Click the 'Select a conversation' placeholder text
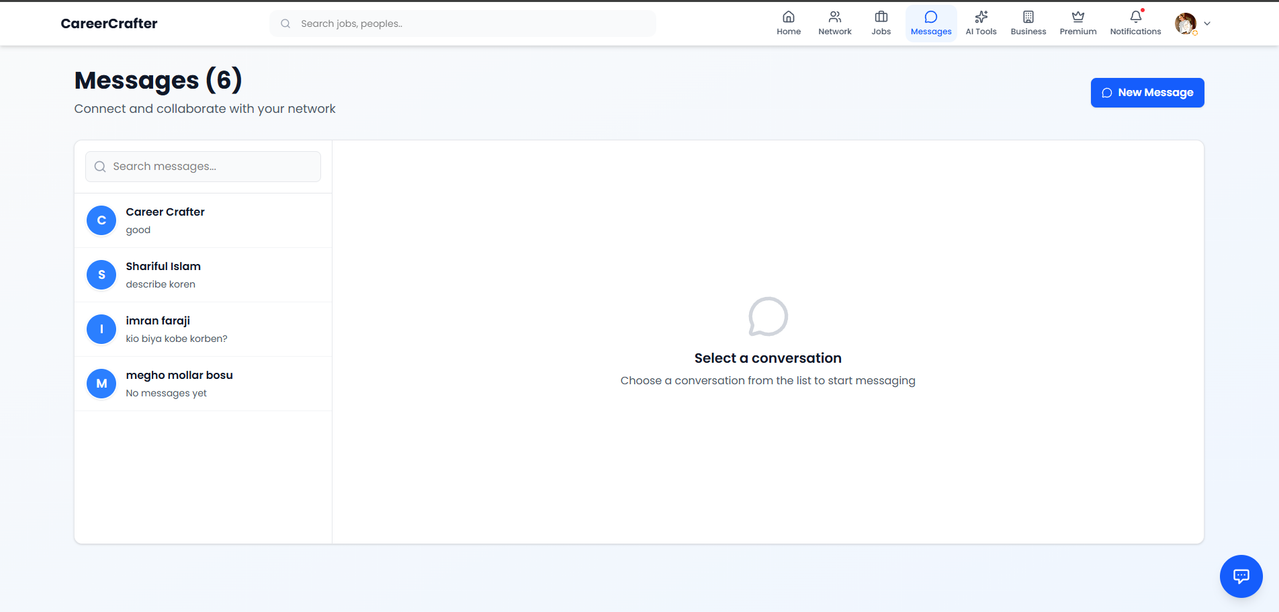 coord(768,358)
